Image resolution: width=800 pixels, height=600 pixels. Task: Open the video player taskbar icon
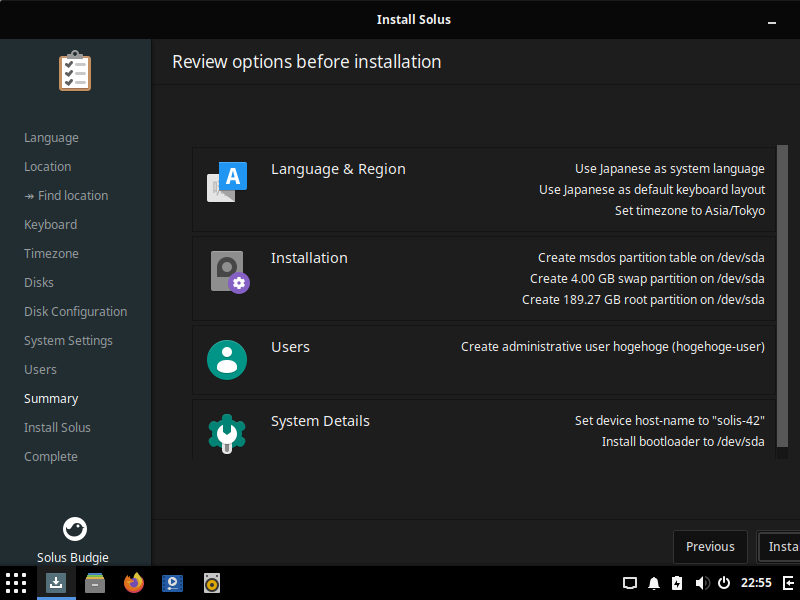click(172, 583)
